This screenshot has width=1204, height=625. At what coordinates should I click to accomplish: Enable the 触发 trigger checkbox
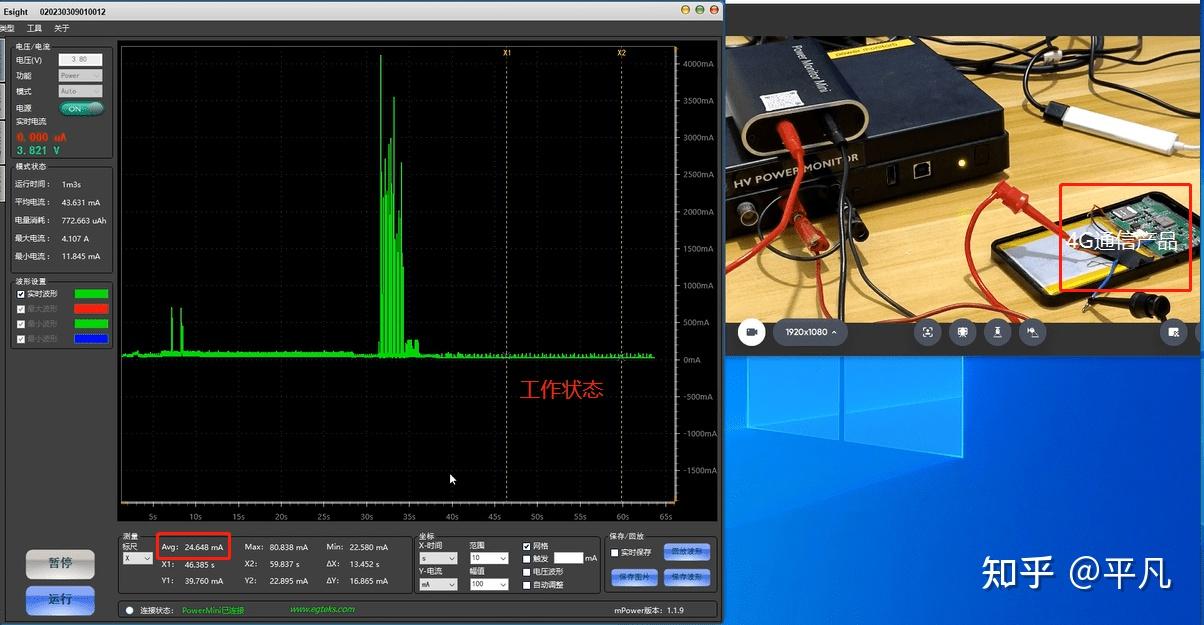(526, 559)
